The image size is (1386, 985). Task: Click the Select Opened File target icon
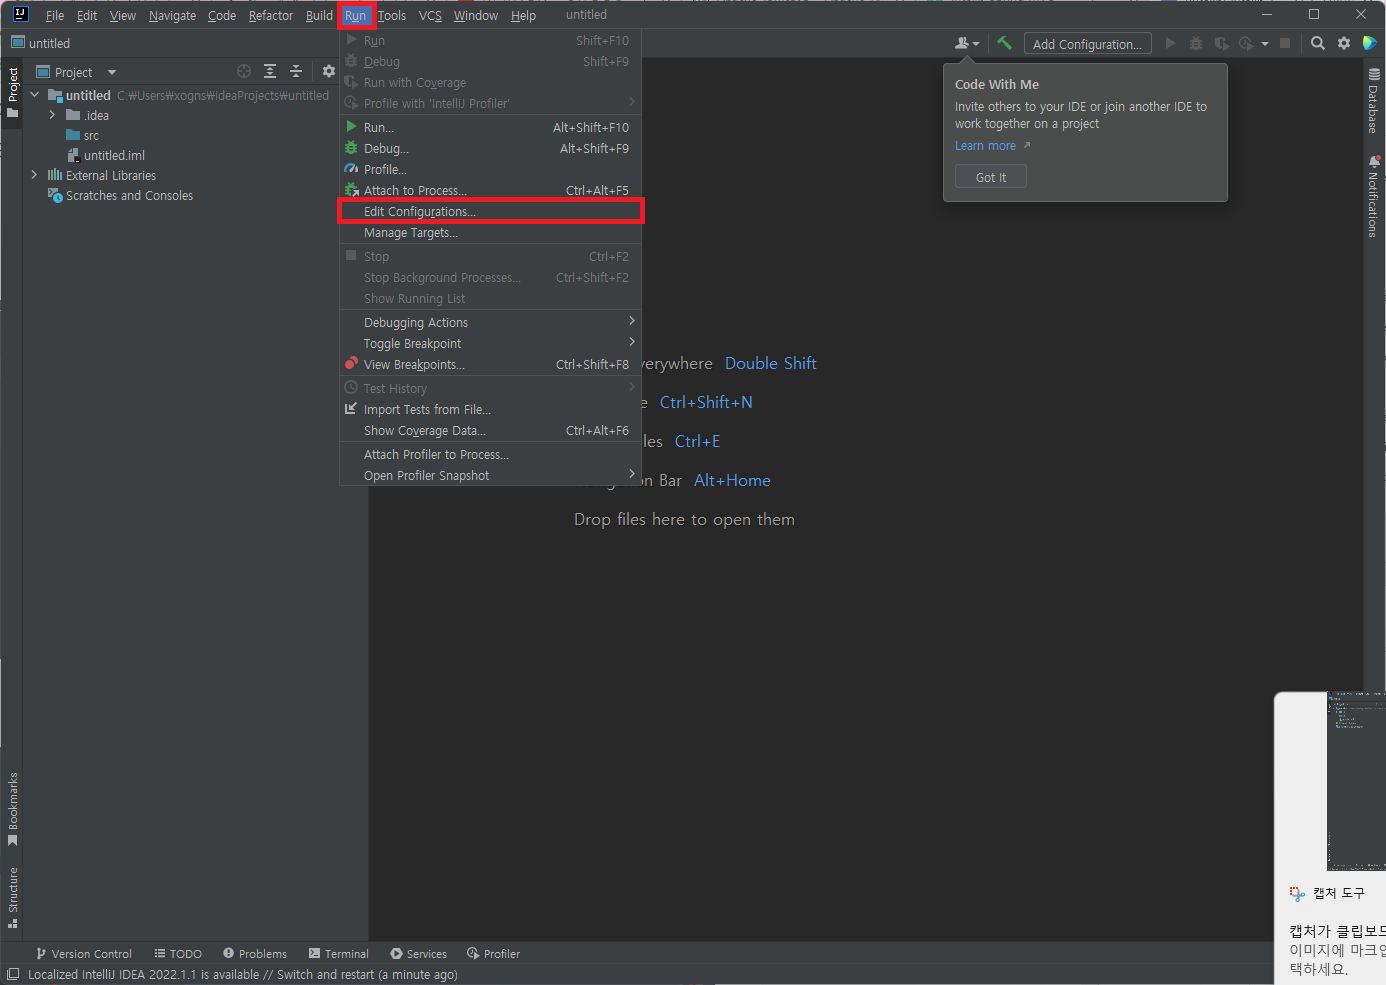pos(244,71)
